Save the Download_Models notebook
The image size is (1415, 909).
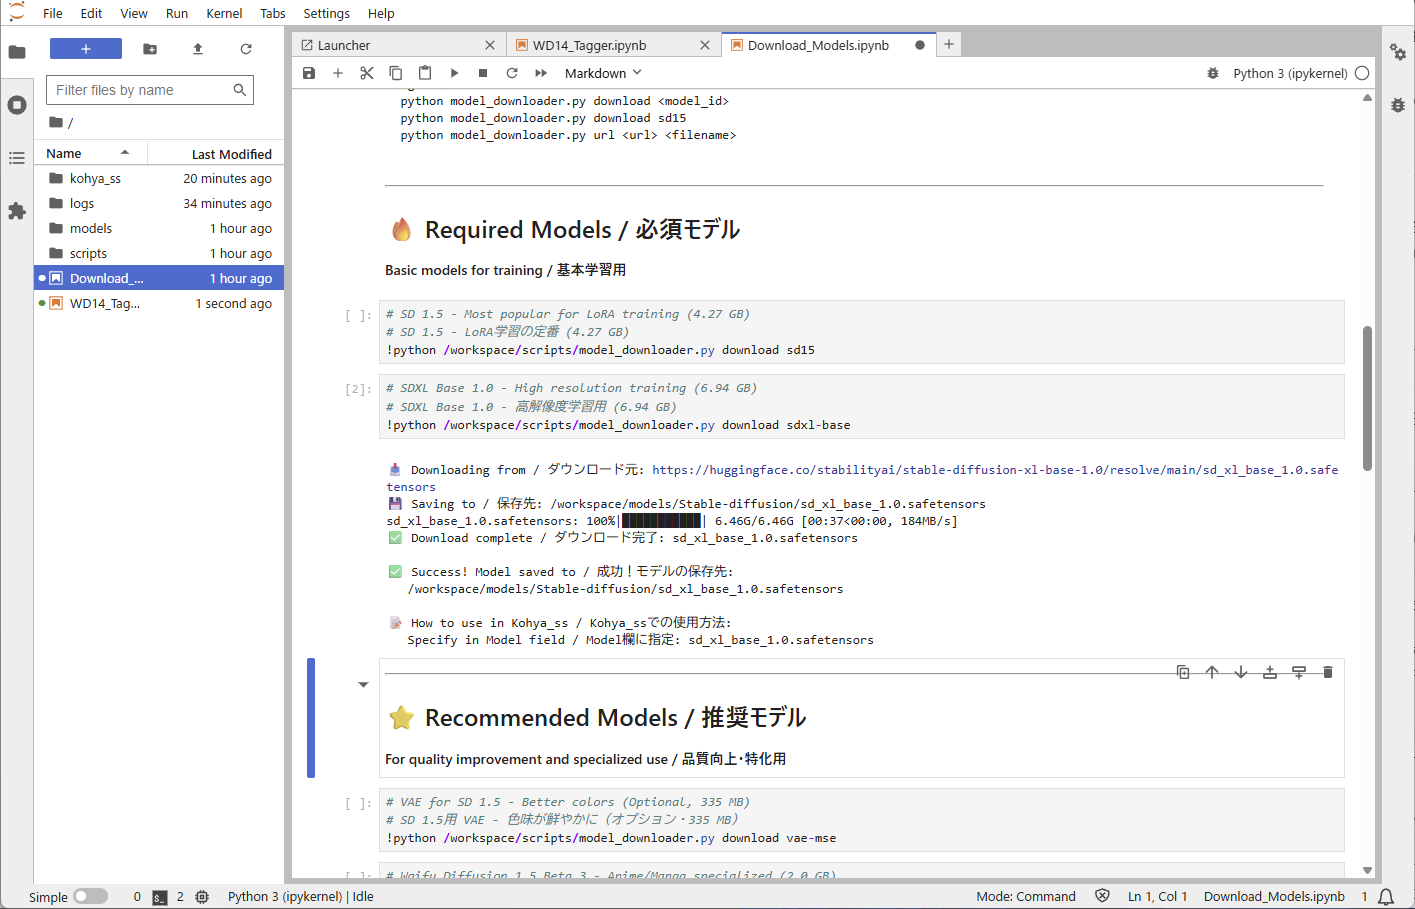309,72
